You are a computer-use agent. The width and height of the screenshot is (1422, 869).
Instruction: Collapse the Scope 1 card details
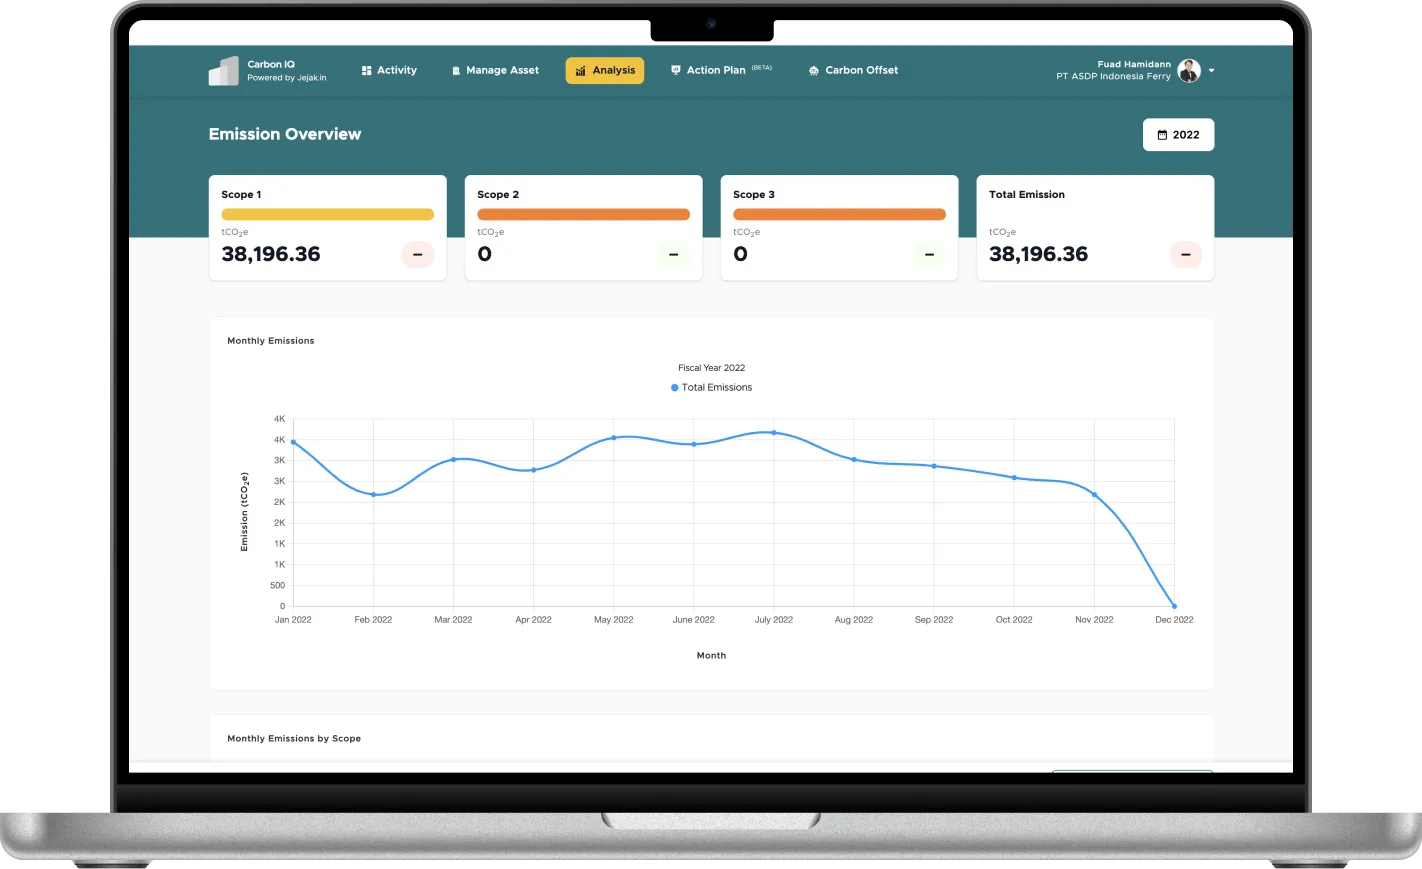click(417, 254)
